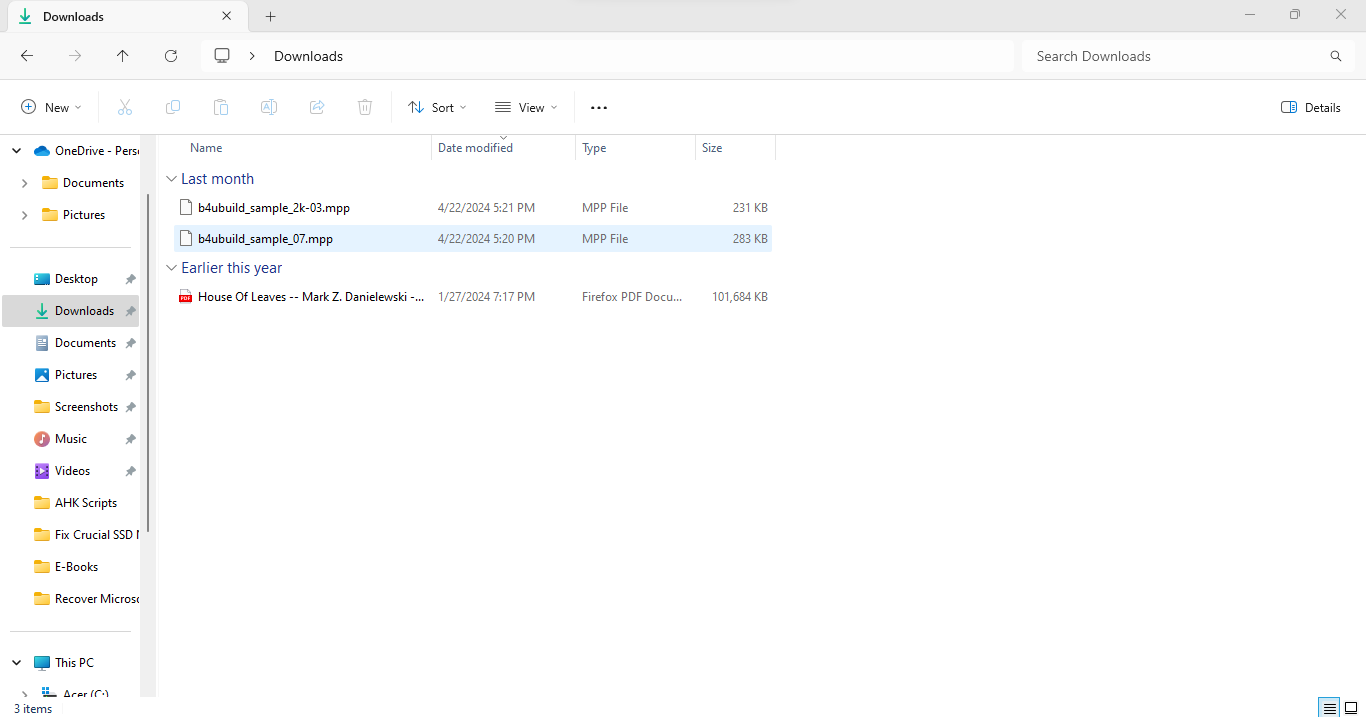Screen dimensions: 1366x717
Task: Collapse the This PC node
Action: pyautogui.click(x=16, y=663)
